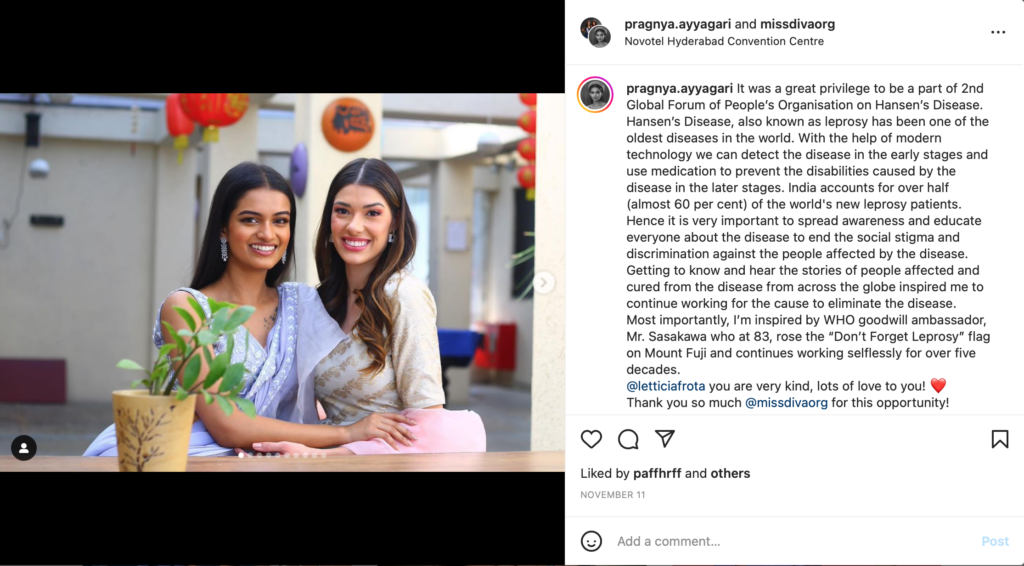
Task: View others who liked the post
Action: click(x=730, y=473)
